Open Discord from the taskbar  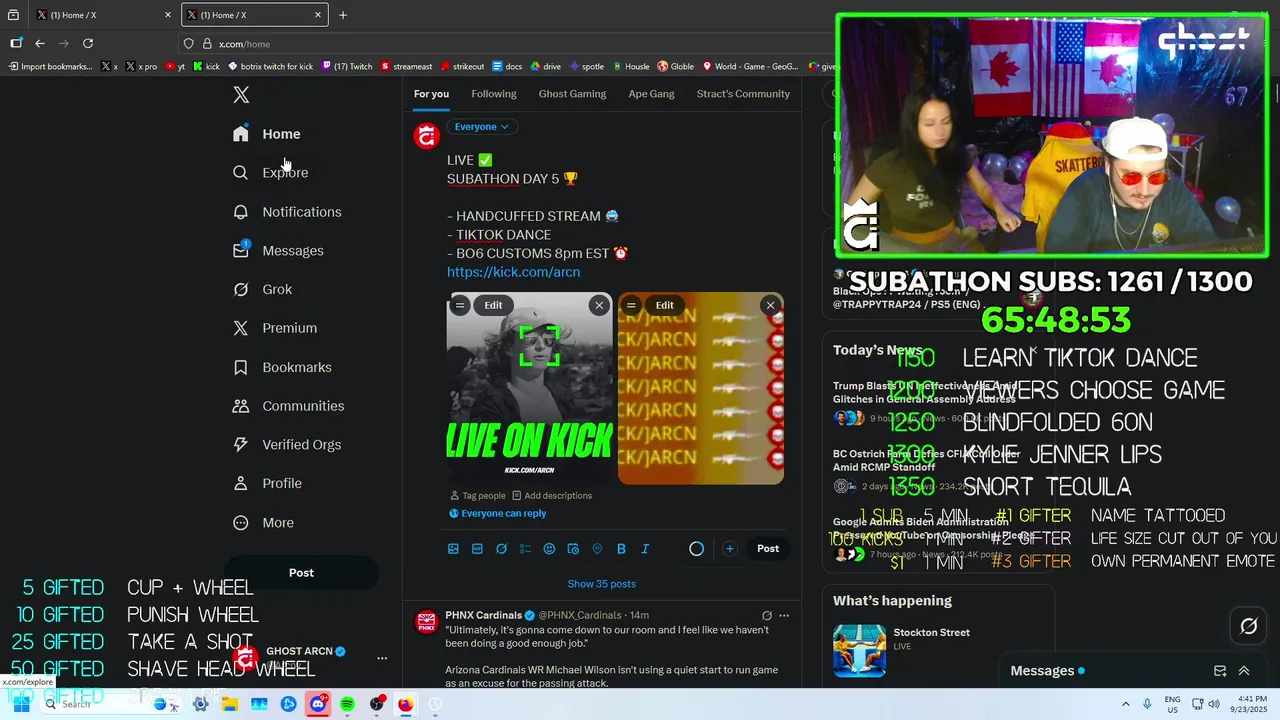[x=318, y=704]
